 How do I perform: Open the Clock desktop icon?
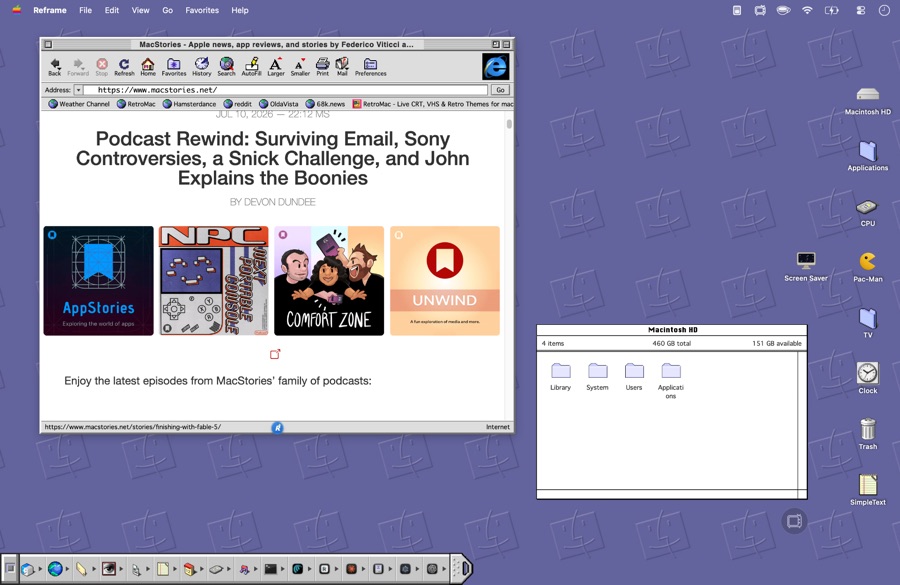[x=867, y=378]
